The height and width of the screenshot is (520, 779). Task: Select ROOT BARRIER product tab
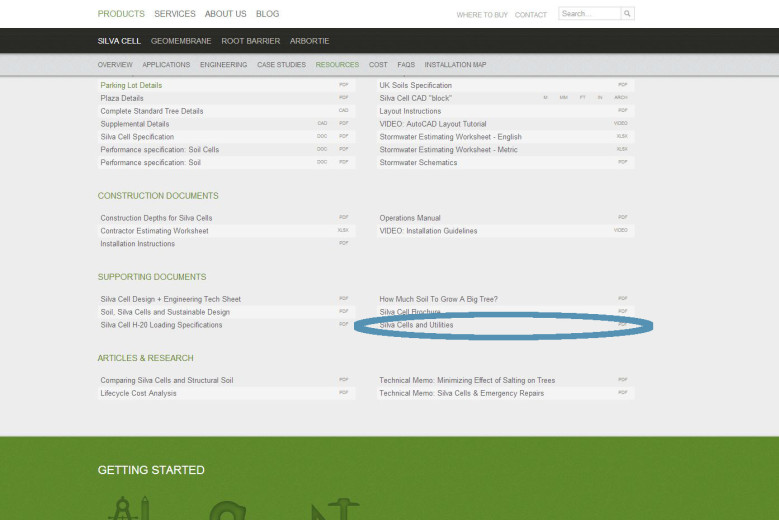(251, 41)
